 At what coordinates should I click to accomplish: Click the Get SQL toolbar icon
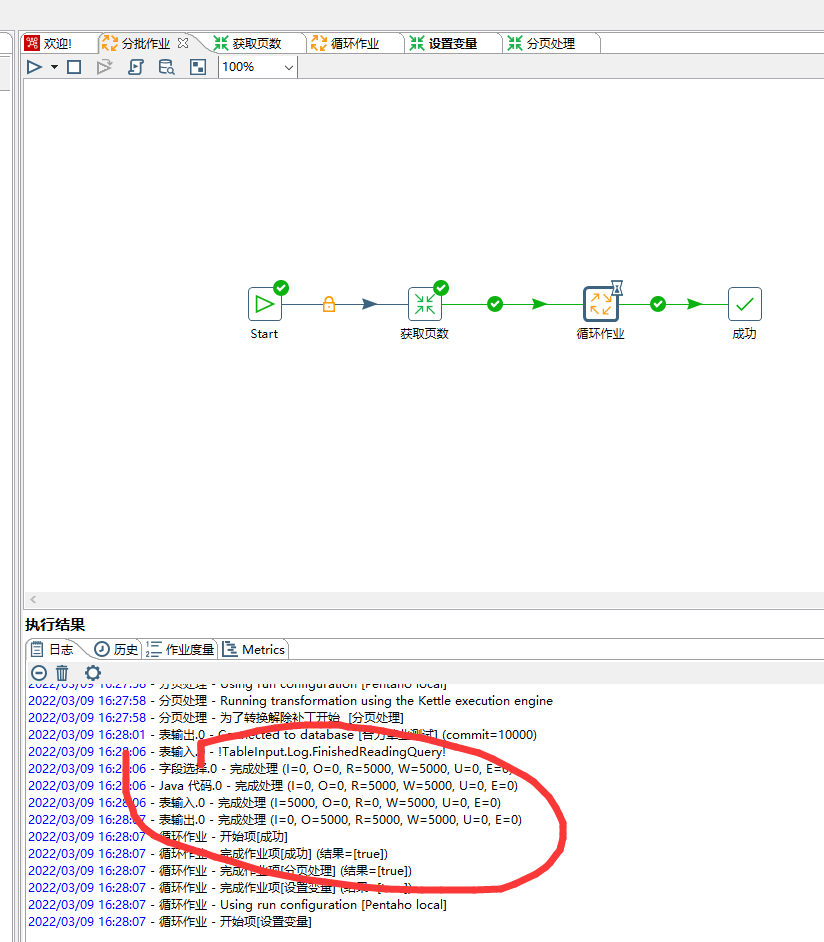click(136, 67)
